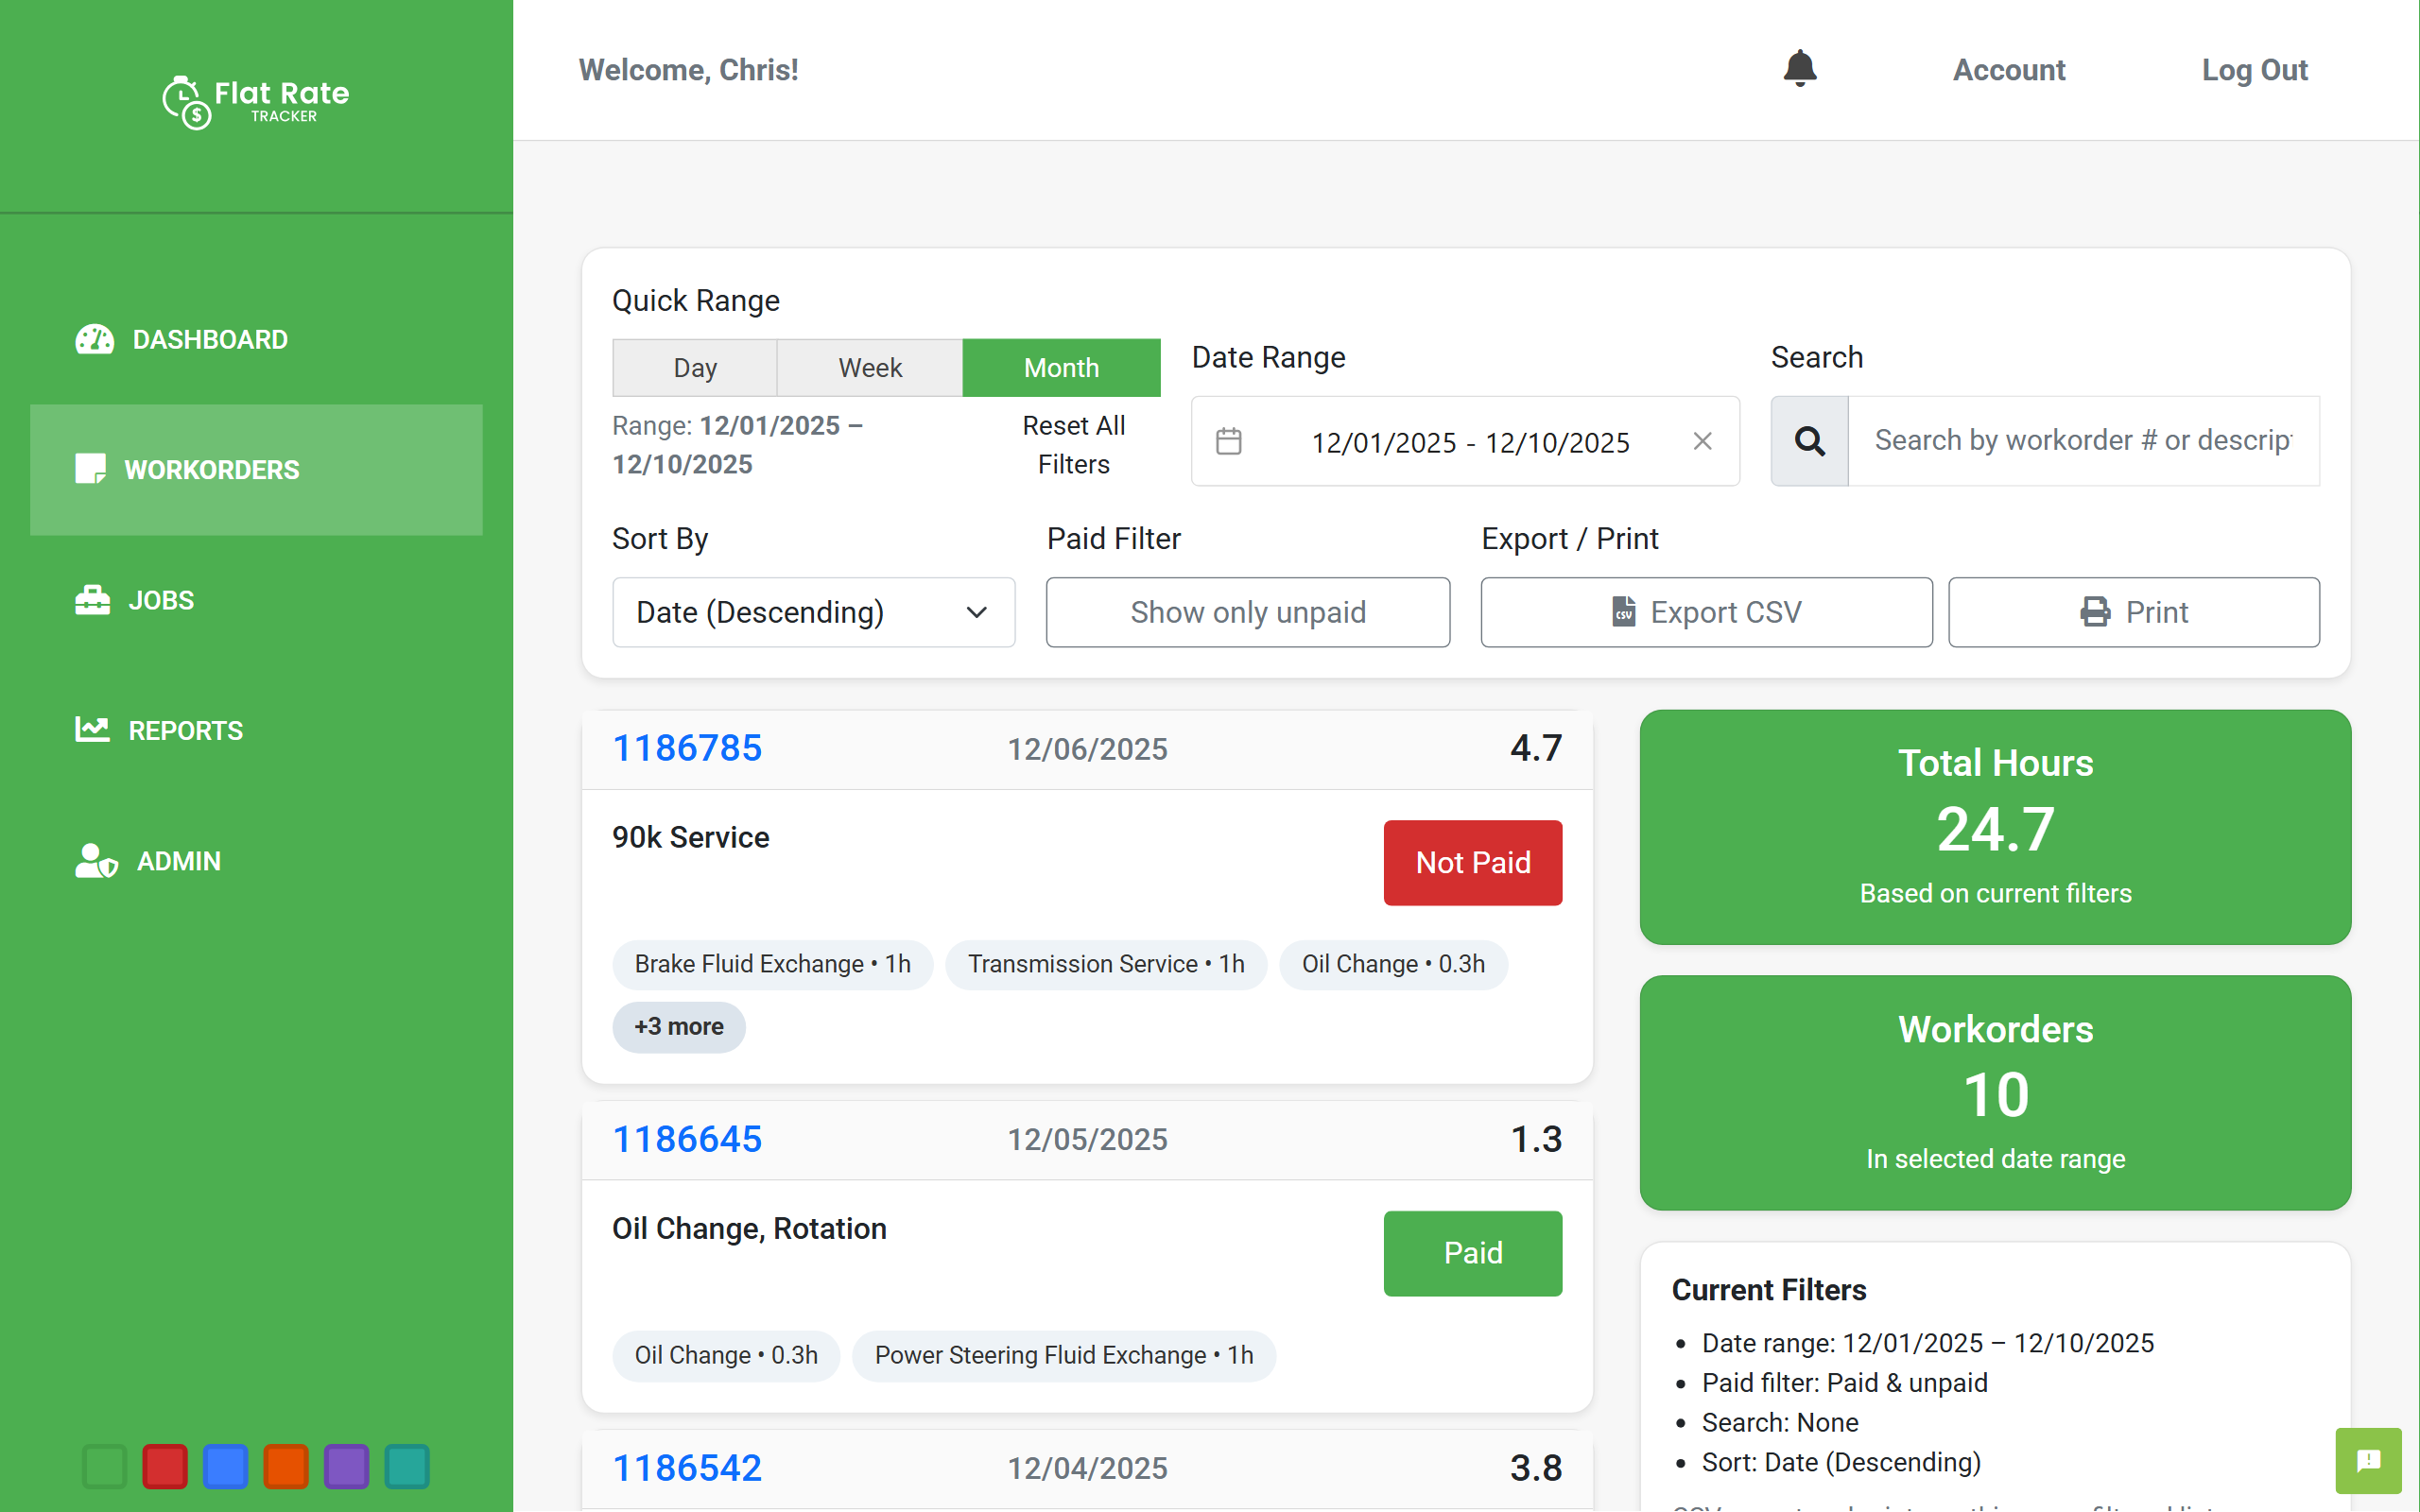Click the Reports chart icon
The image size is (2420, 1512).
(x=92, y=730)
